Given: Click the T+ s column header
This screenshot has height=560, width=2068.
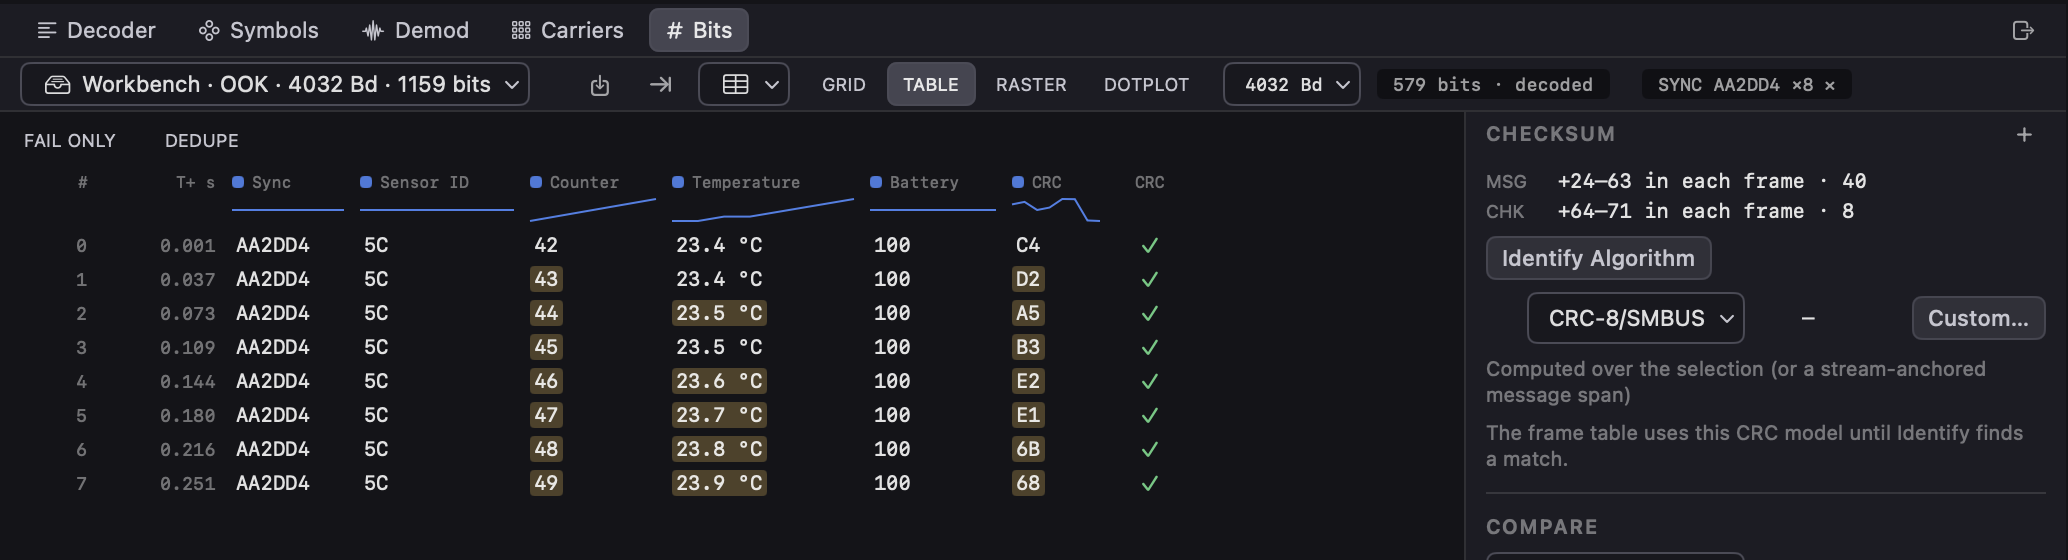Looking at the screenshot, I should click(x=195, y=182).
